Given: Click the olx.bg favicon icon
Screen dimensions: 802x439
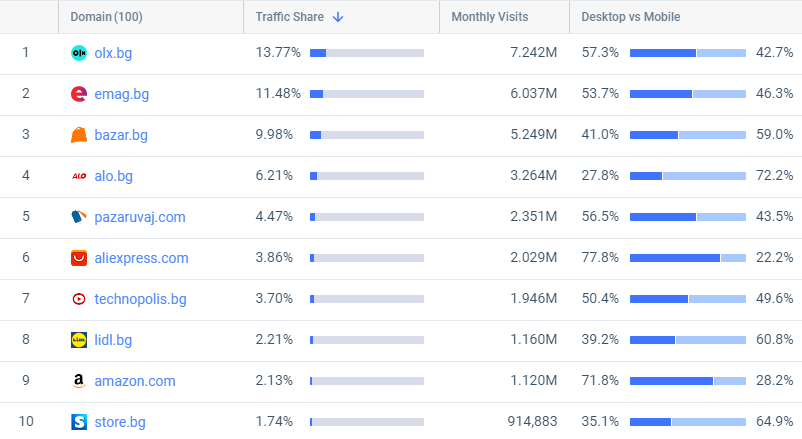Looking at the screenshot, I should [79, 53].
